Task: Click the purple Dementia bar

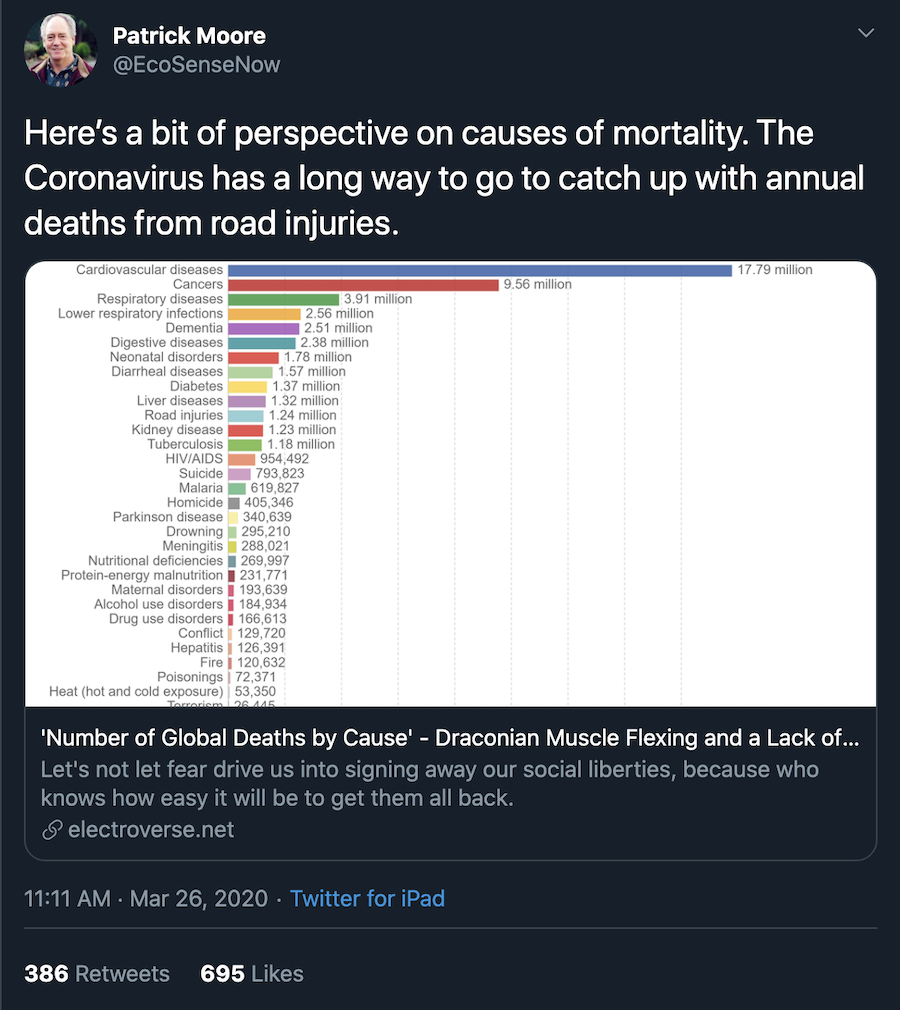Action: point(263,329)
